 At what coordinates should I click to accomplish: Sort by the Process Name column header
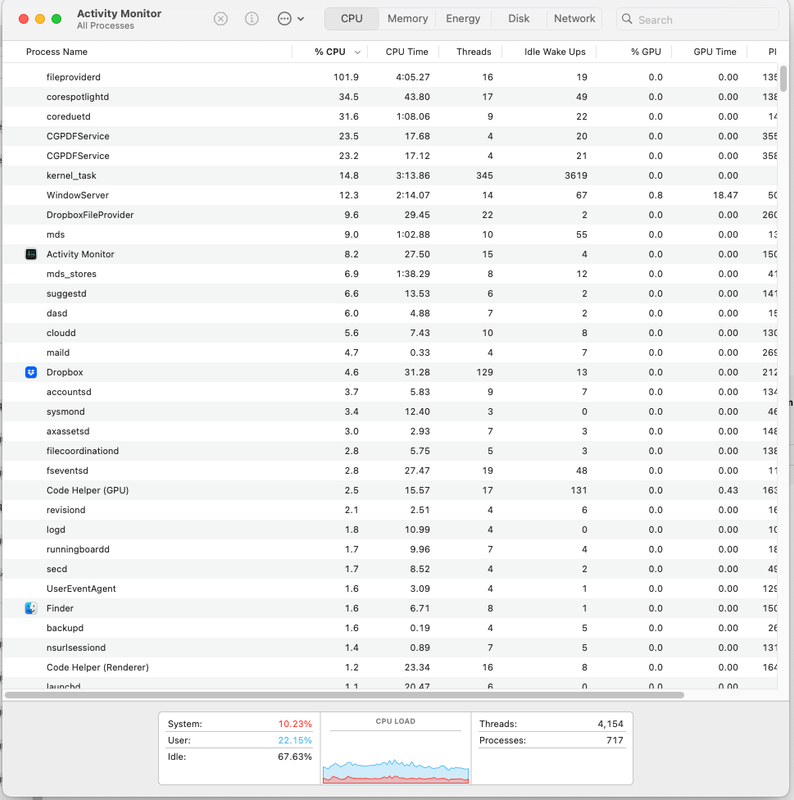(x=57, y=52)
